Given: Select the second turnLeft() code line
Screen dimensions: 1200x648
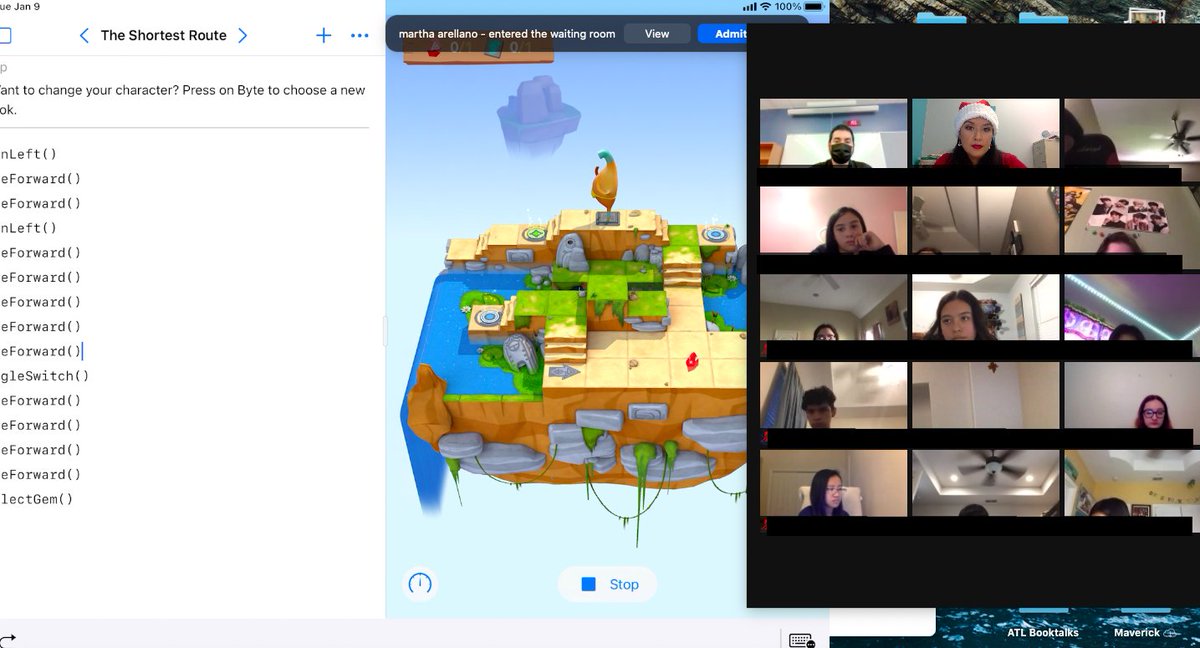Looking at the screenshot, I should 29,228.
